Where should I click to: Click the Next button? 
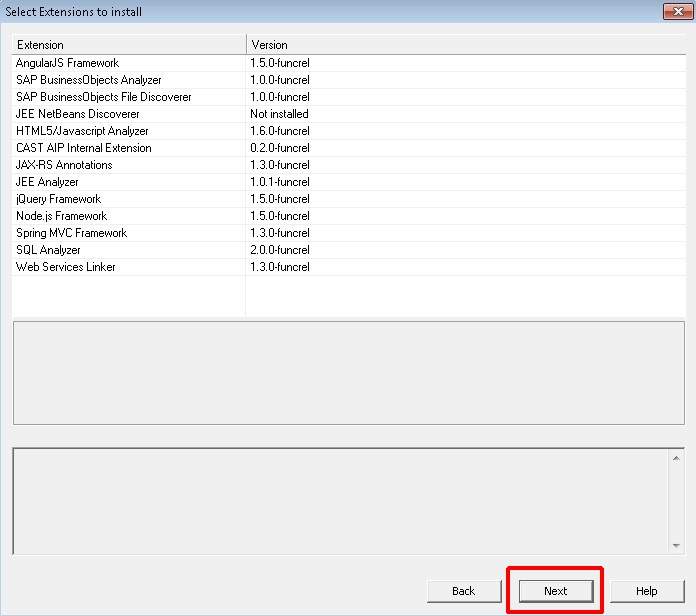pyautogui.click(x=556, y=591)
